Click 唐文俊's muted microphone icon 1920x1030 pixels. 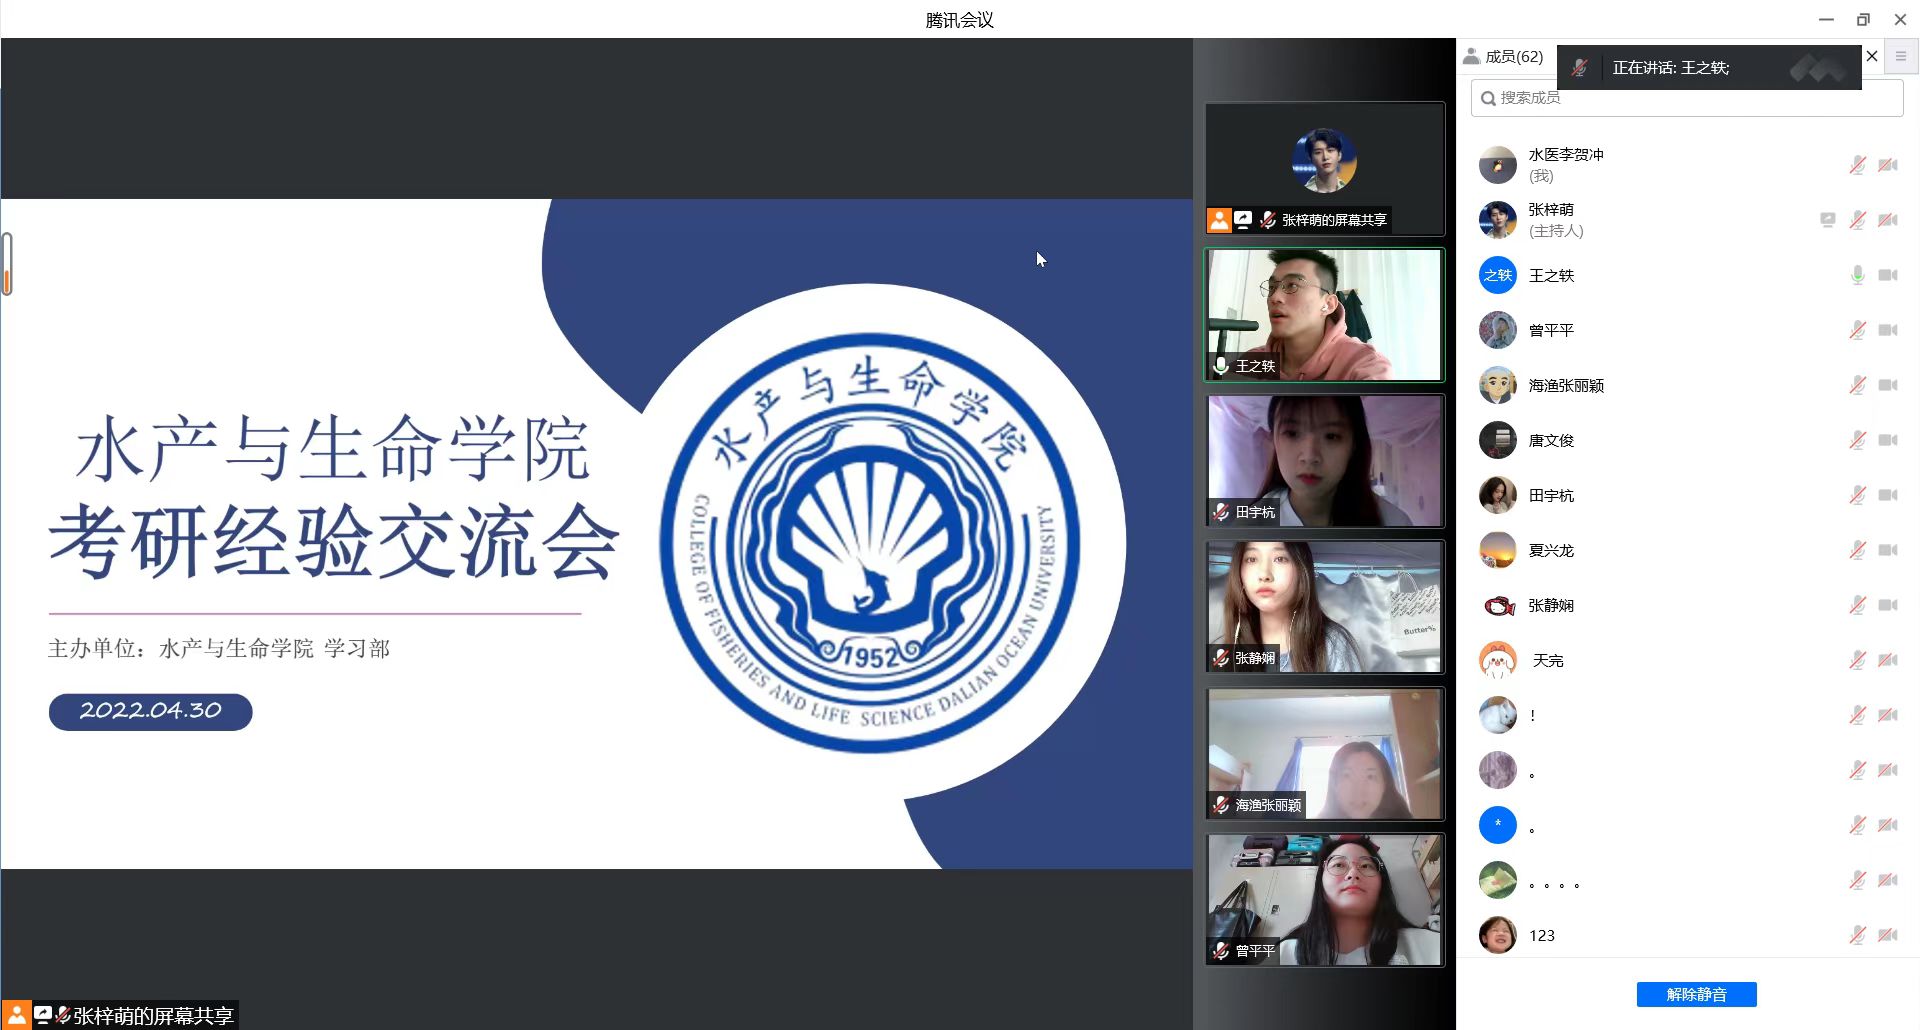(1857, 440)
